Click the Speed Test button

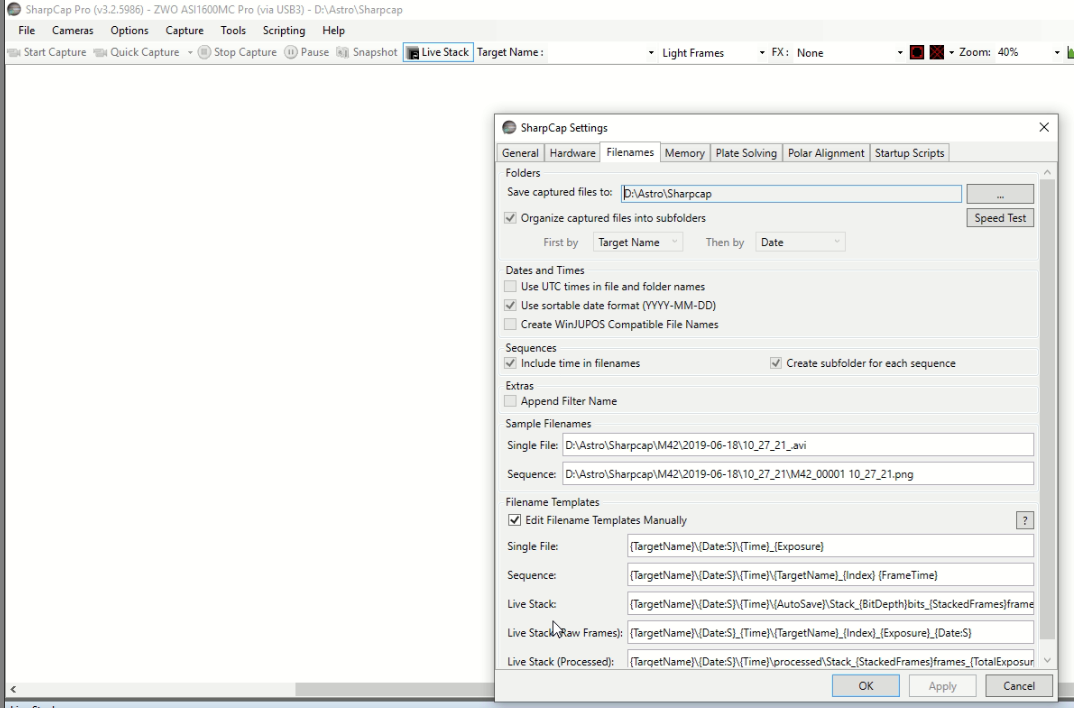coord(1000,218)
